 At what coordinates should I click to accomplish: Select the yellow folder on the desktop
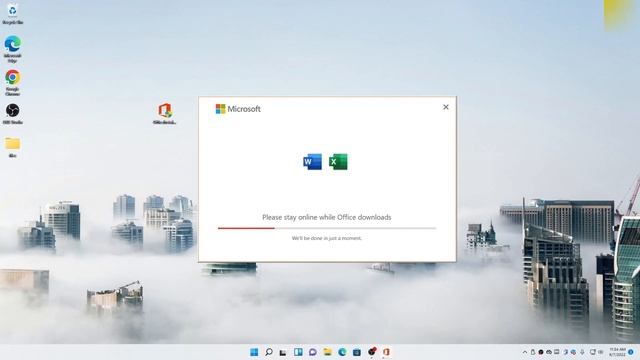click(12, 147)
